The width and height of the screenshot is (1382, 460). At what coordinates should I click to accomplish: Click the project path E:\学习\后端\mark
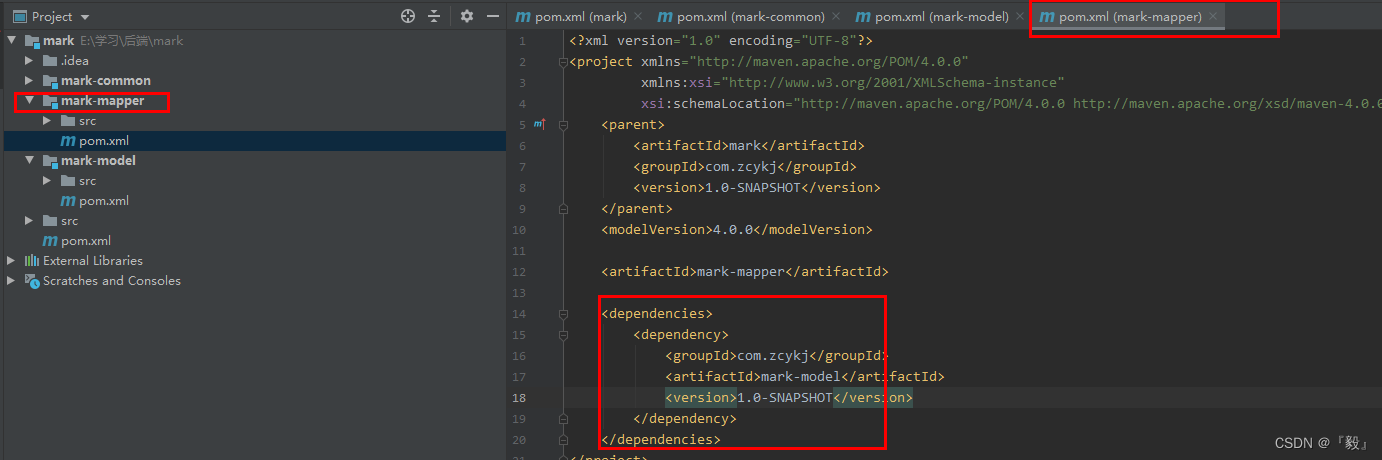click(132, 41)
